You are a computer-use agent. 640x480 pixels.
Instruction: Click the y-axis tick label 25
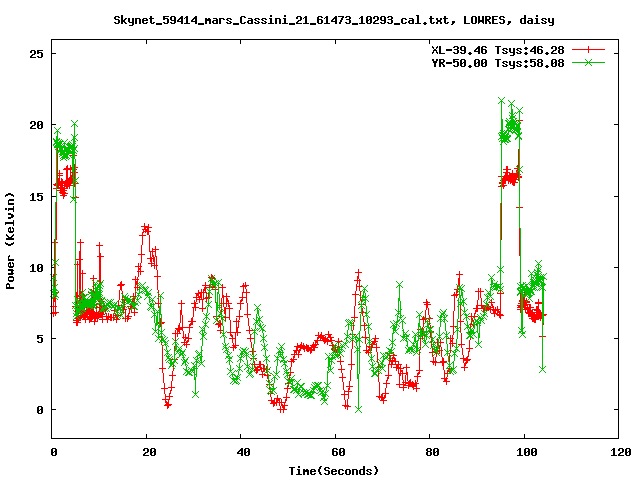(x=36, y=54)
